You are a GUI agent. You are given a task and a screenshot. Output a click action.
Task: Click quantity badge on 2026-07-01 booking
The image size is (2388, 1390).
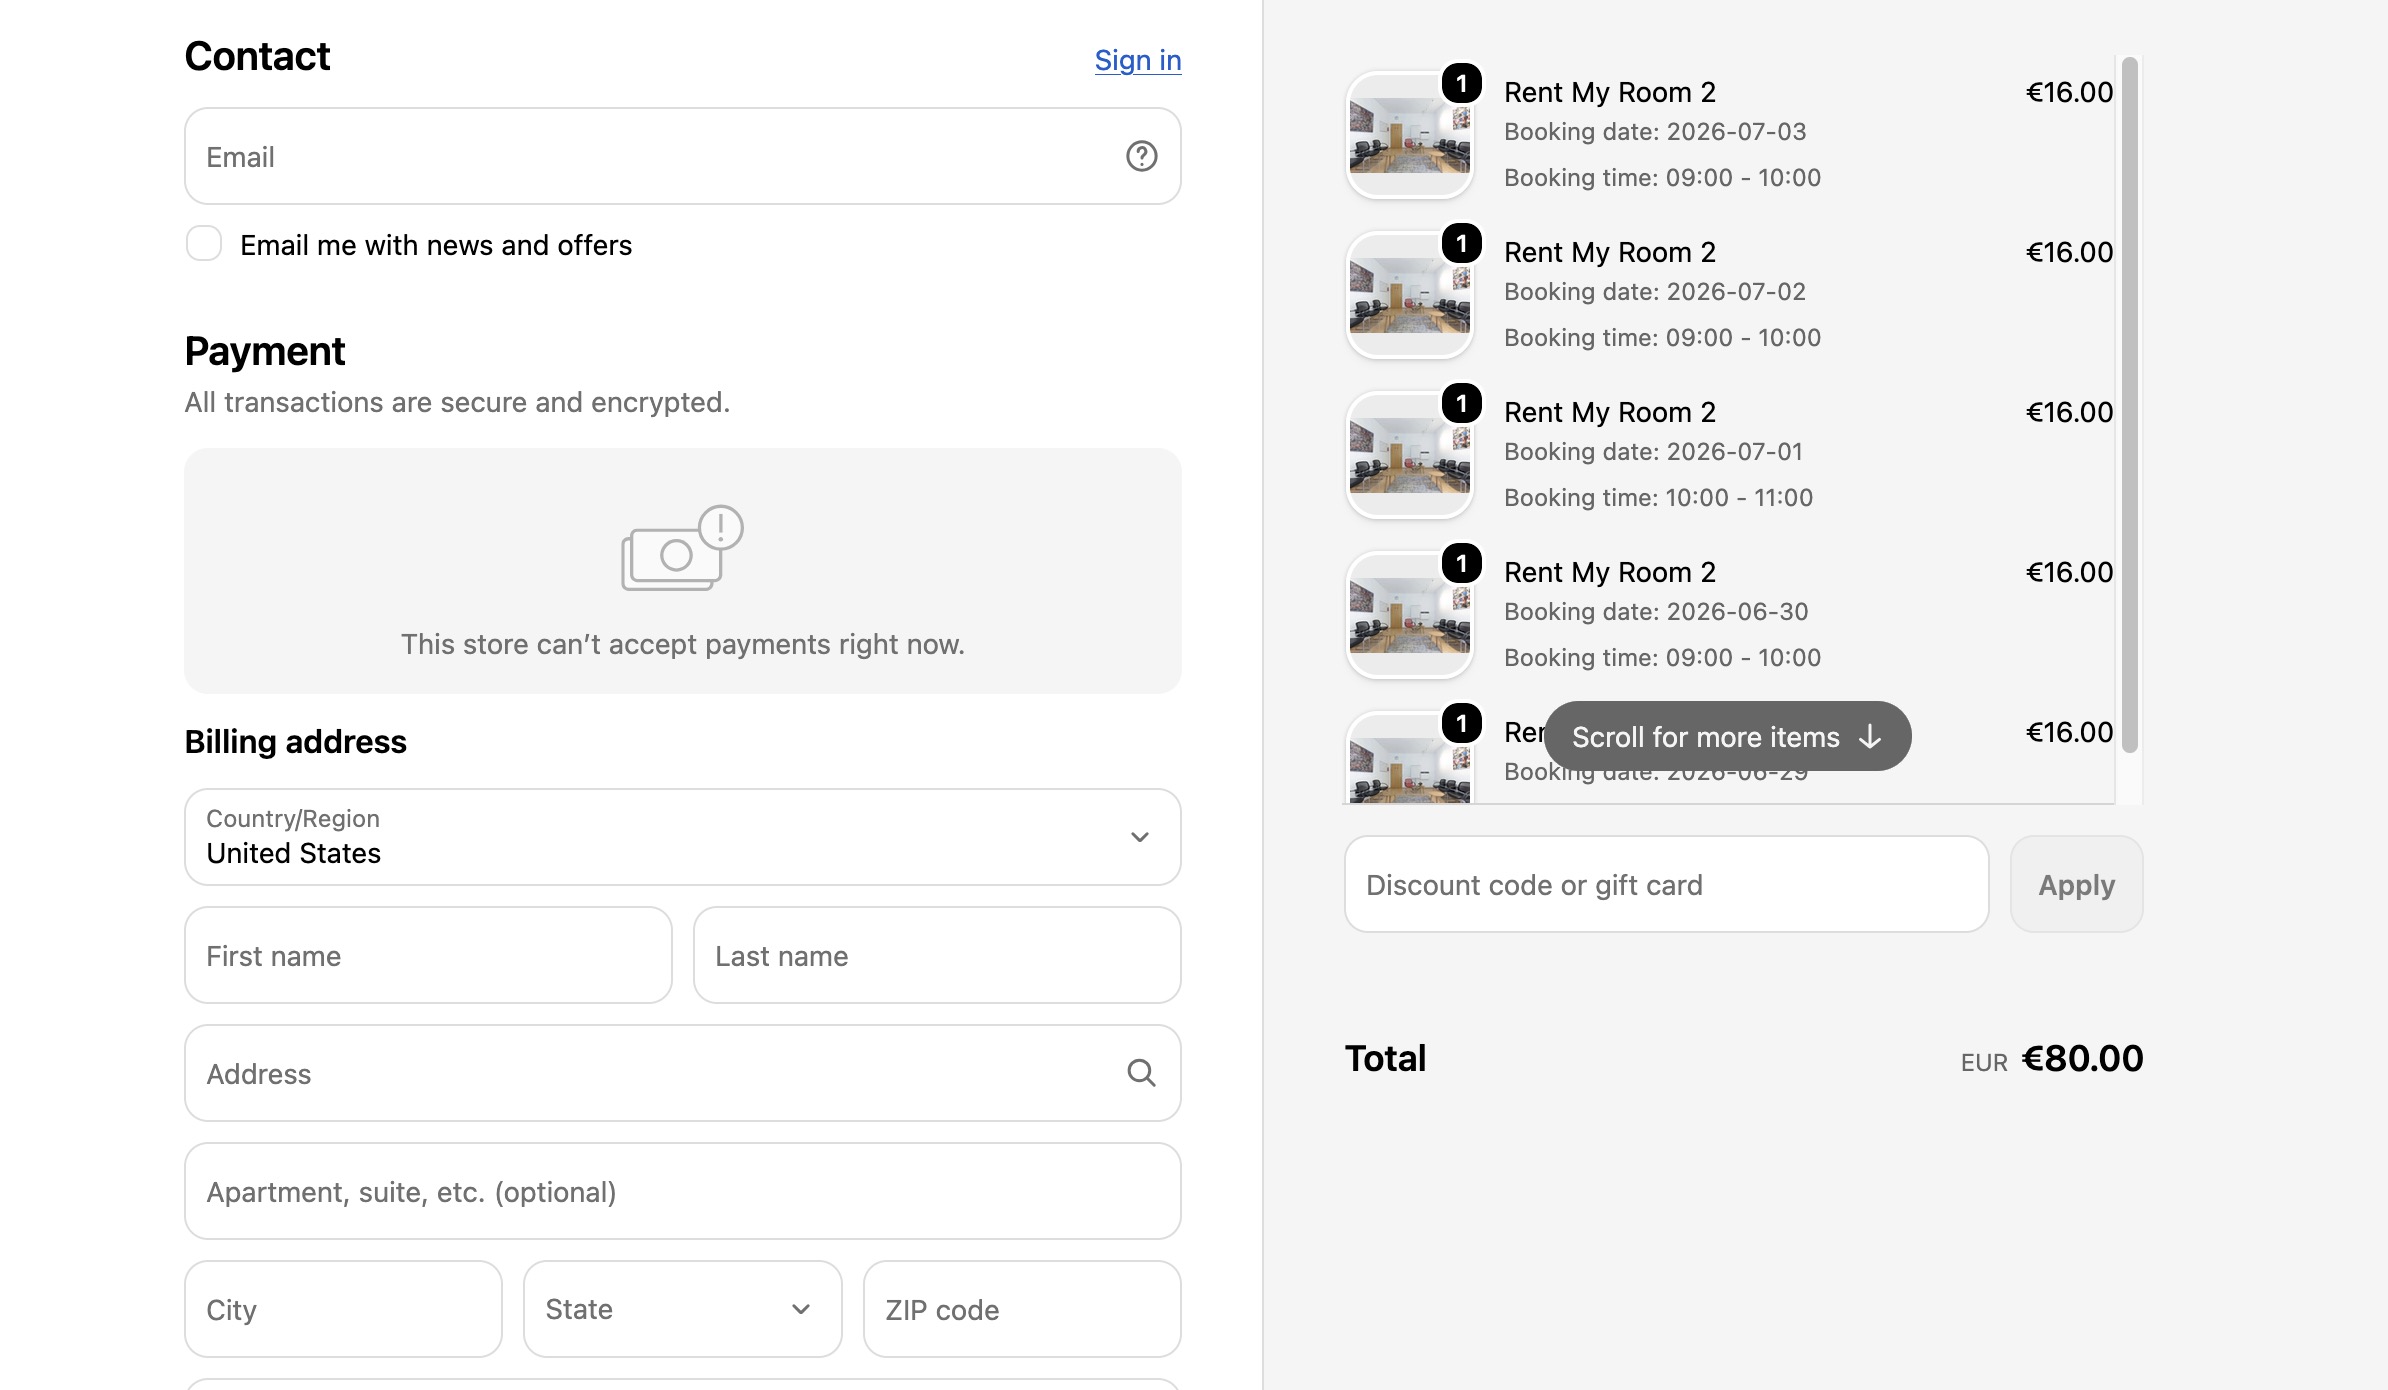(1461, 403)
